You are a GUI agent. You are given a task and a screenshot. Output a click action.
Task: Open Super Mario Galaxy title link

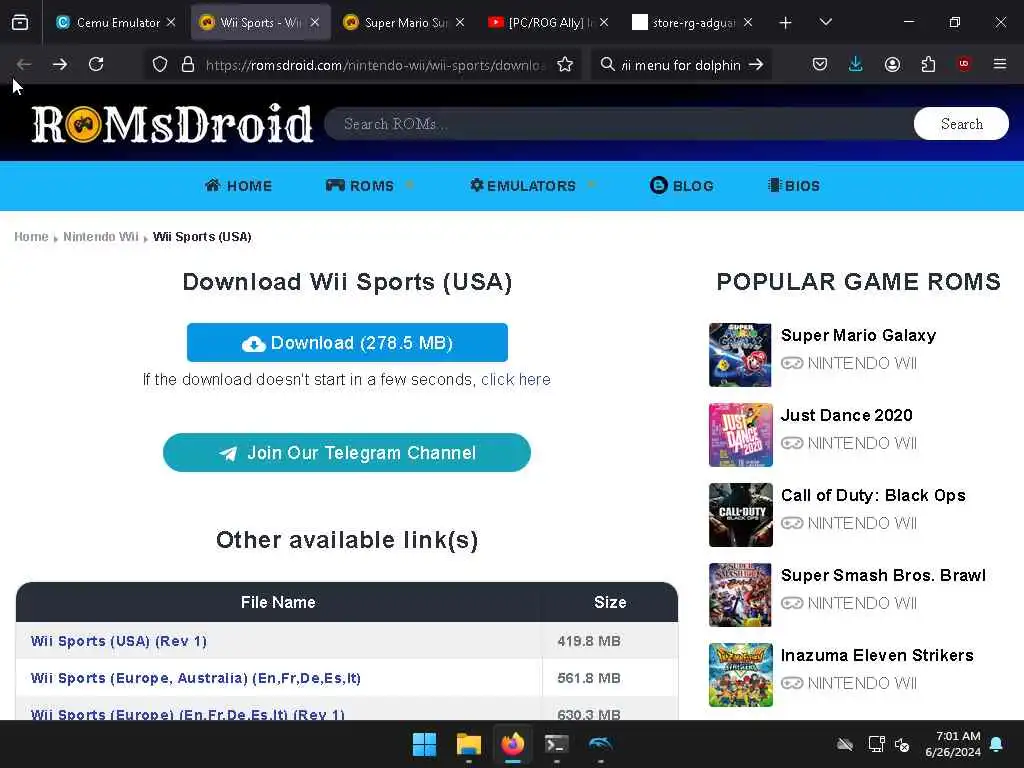(858, 336)
